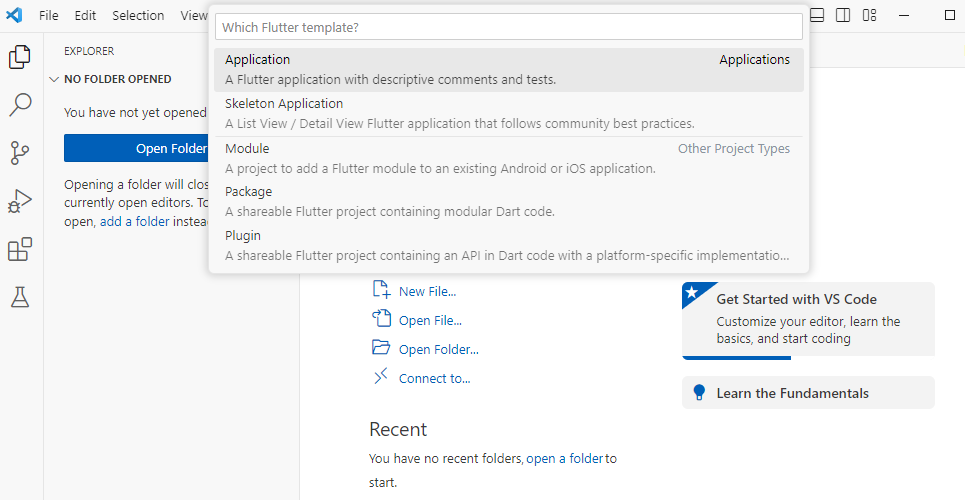Click the Recent heading
The height and width of the screenshot is (500, 965).
point(398,429)
